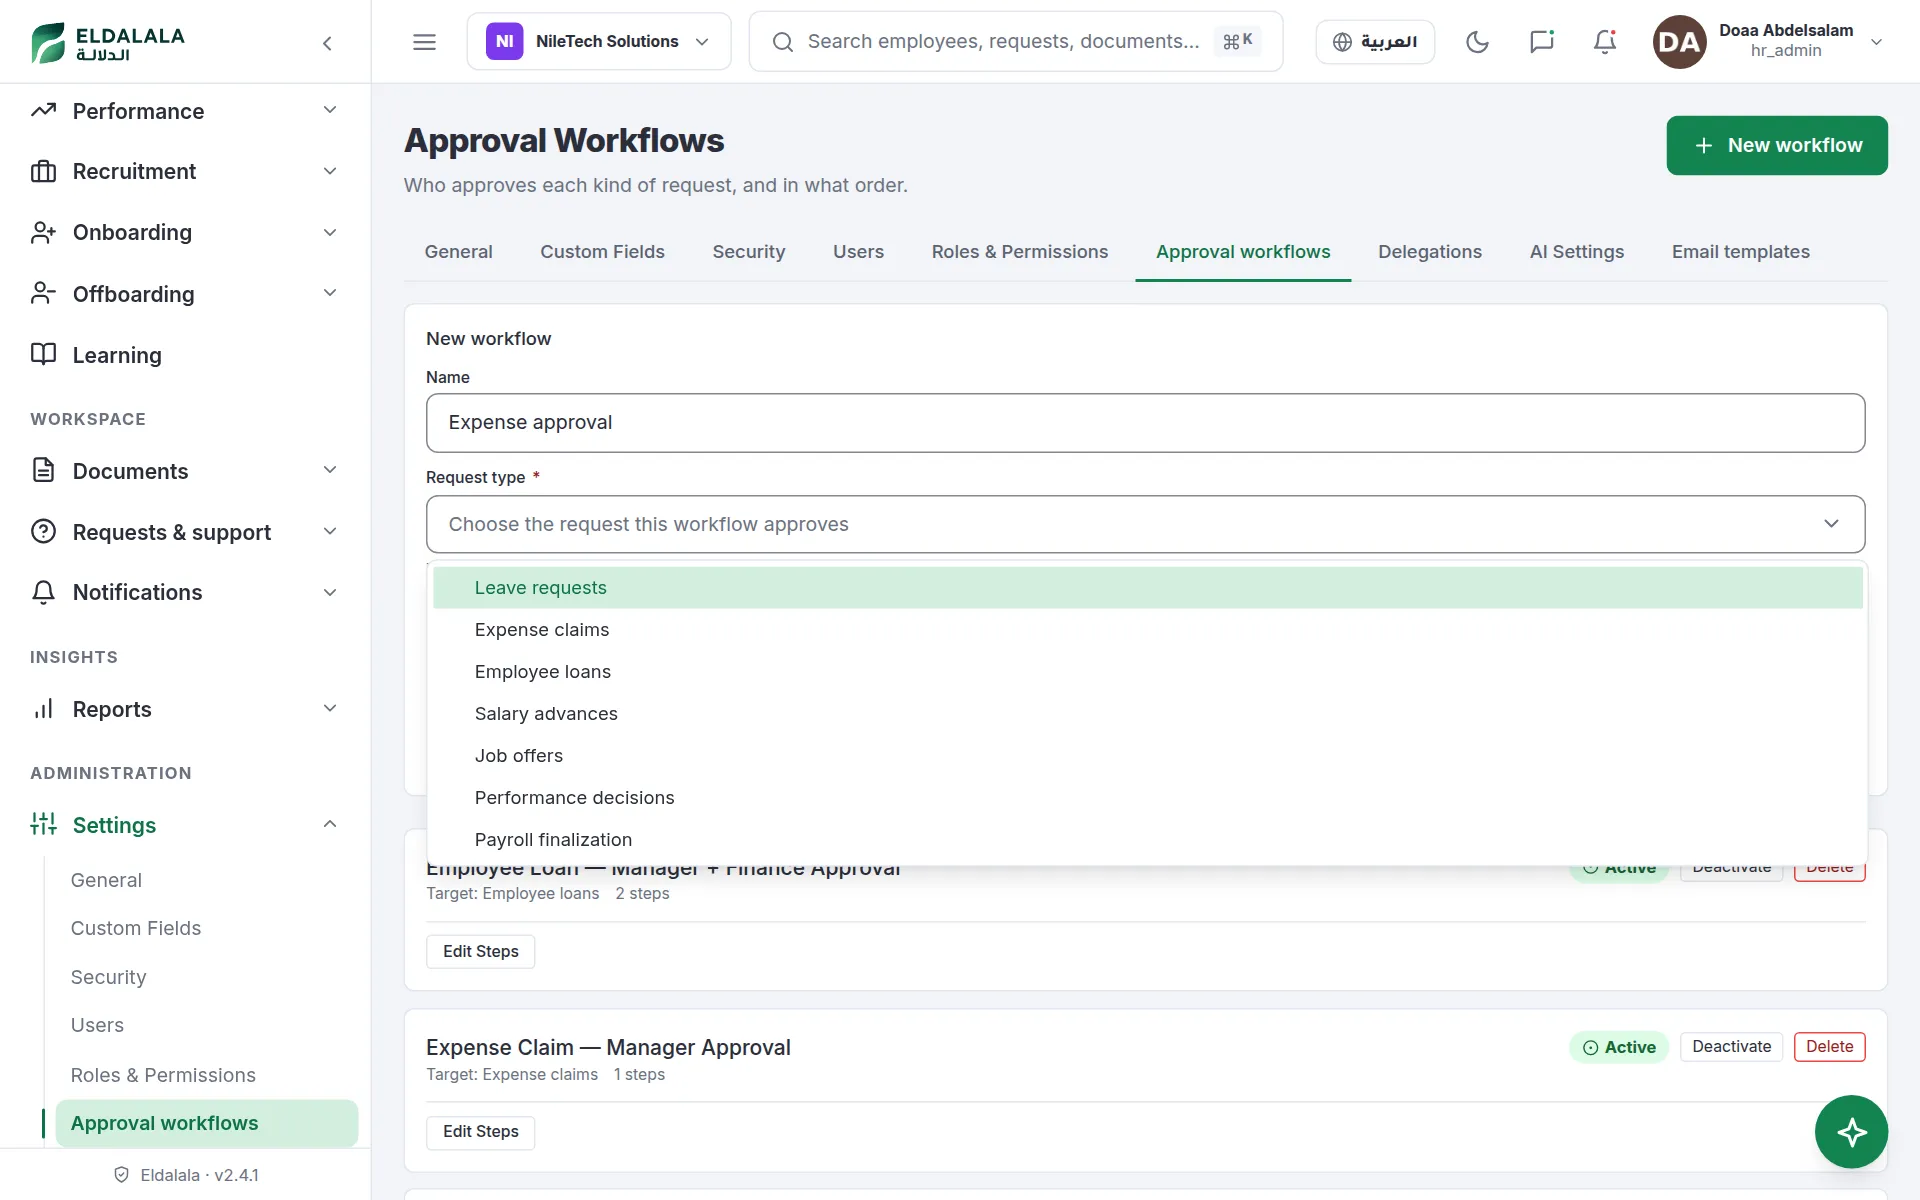The image size is (1920, 1200).
Task: Deactivate the Expense Claim workflow
Action: (1731, 1047)
